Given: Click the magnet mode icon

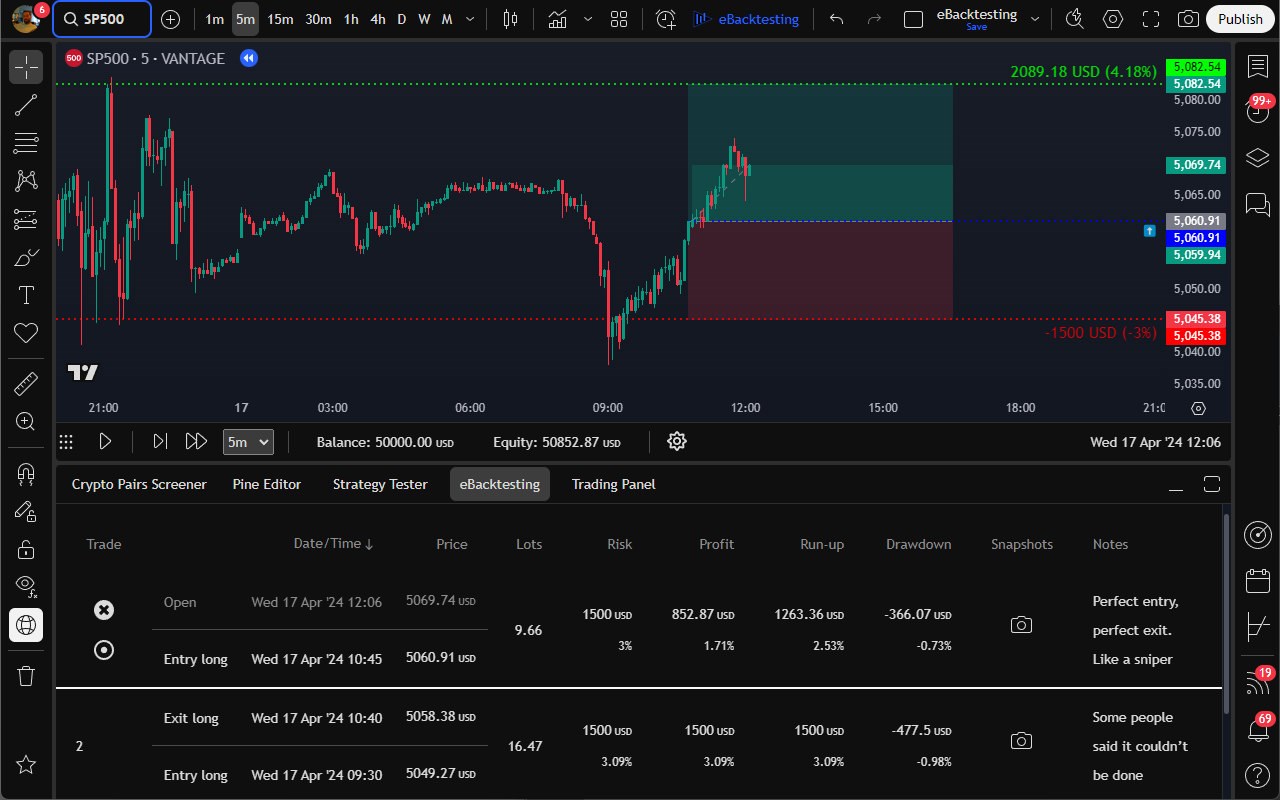Looking at the screenshot, I should [x=26, y=473].
